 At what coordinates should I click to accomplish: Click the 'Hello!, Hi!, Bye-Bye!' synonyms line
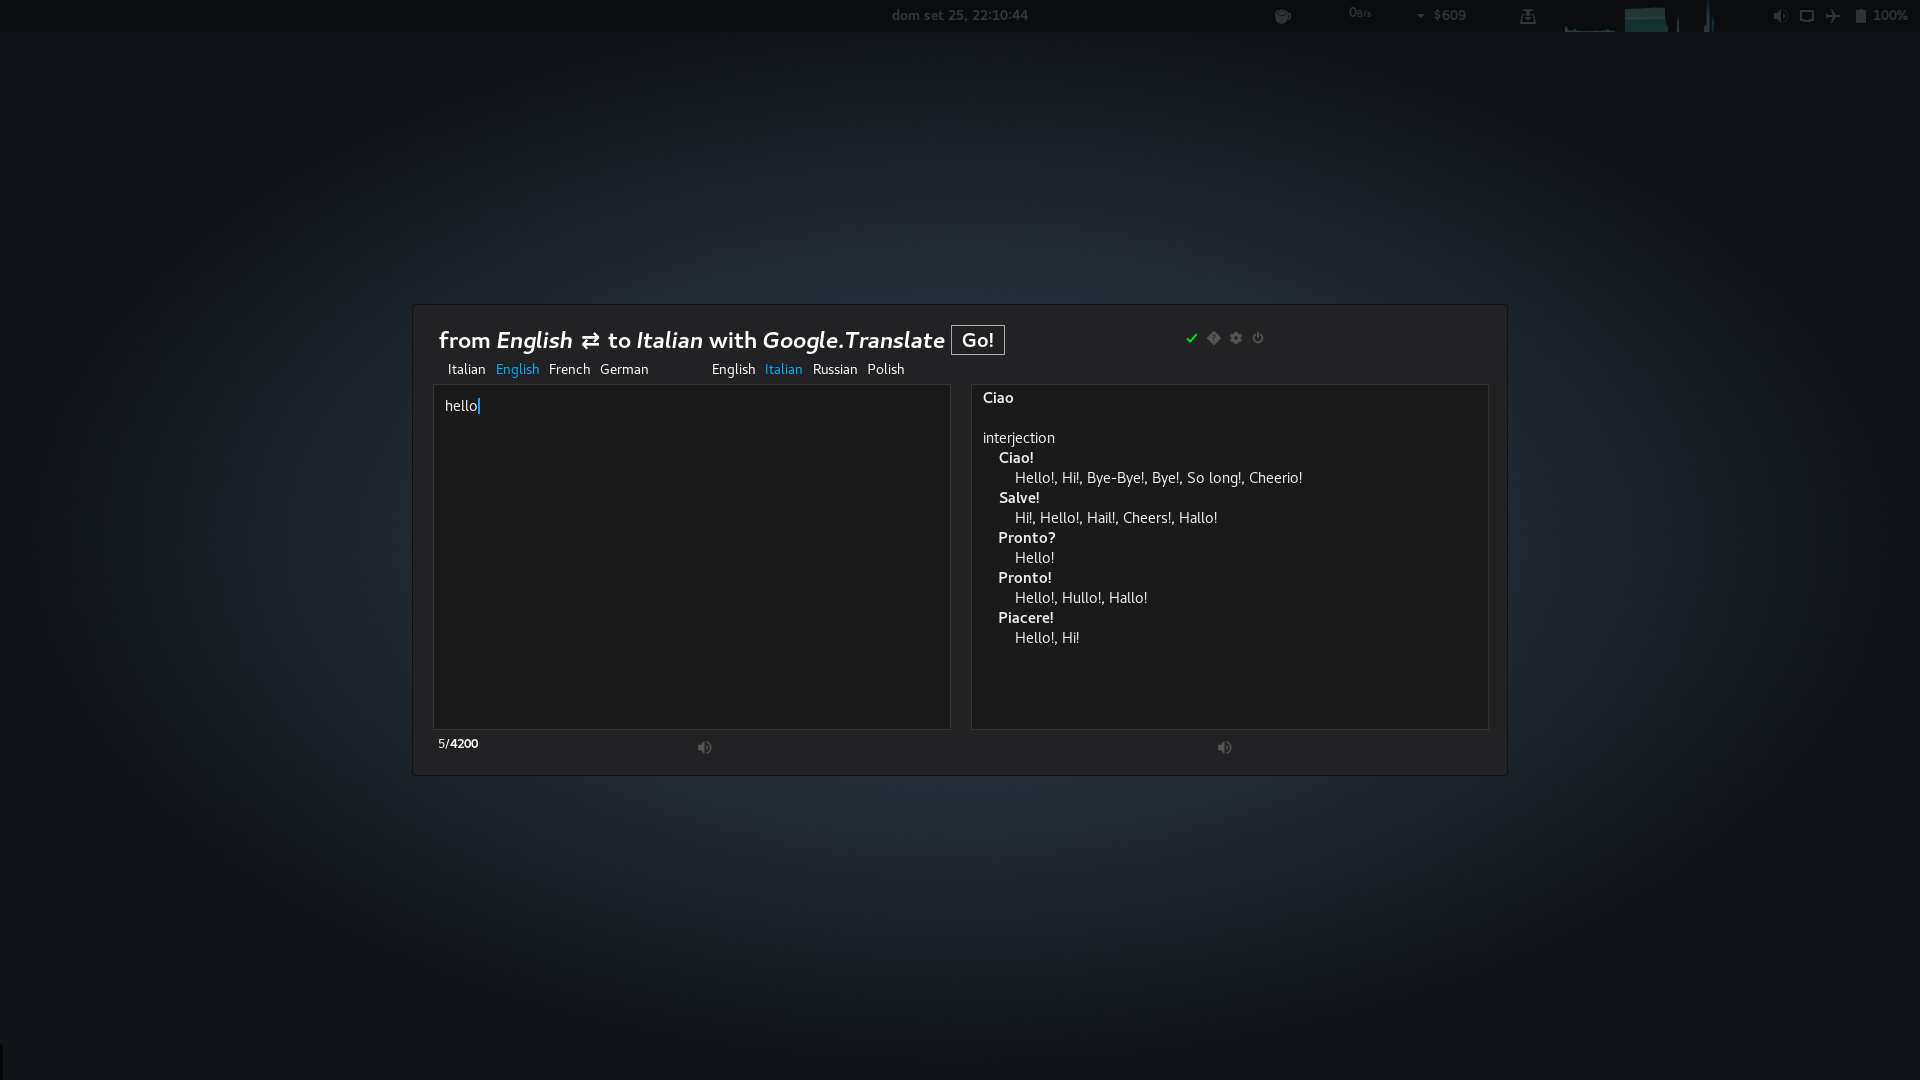[1158, 478]
